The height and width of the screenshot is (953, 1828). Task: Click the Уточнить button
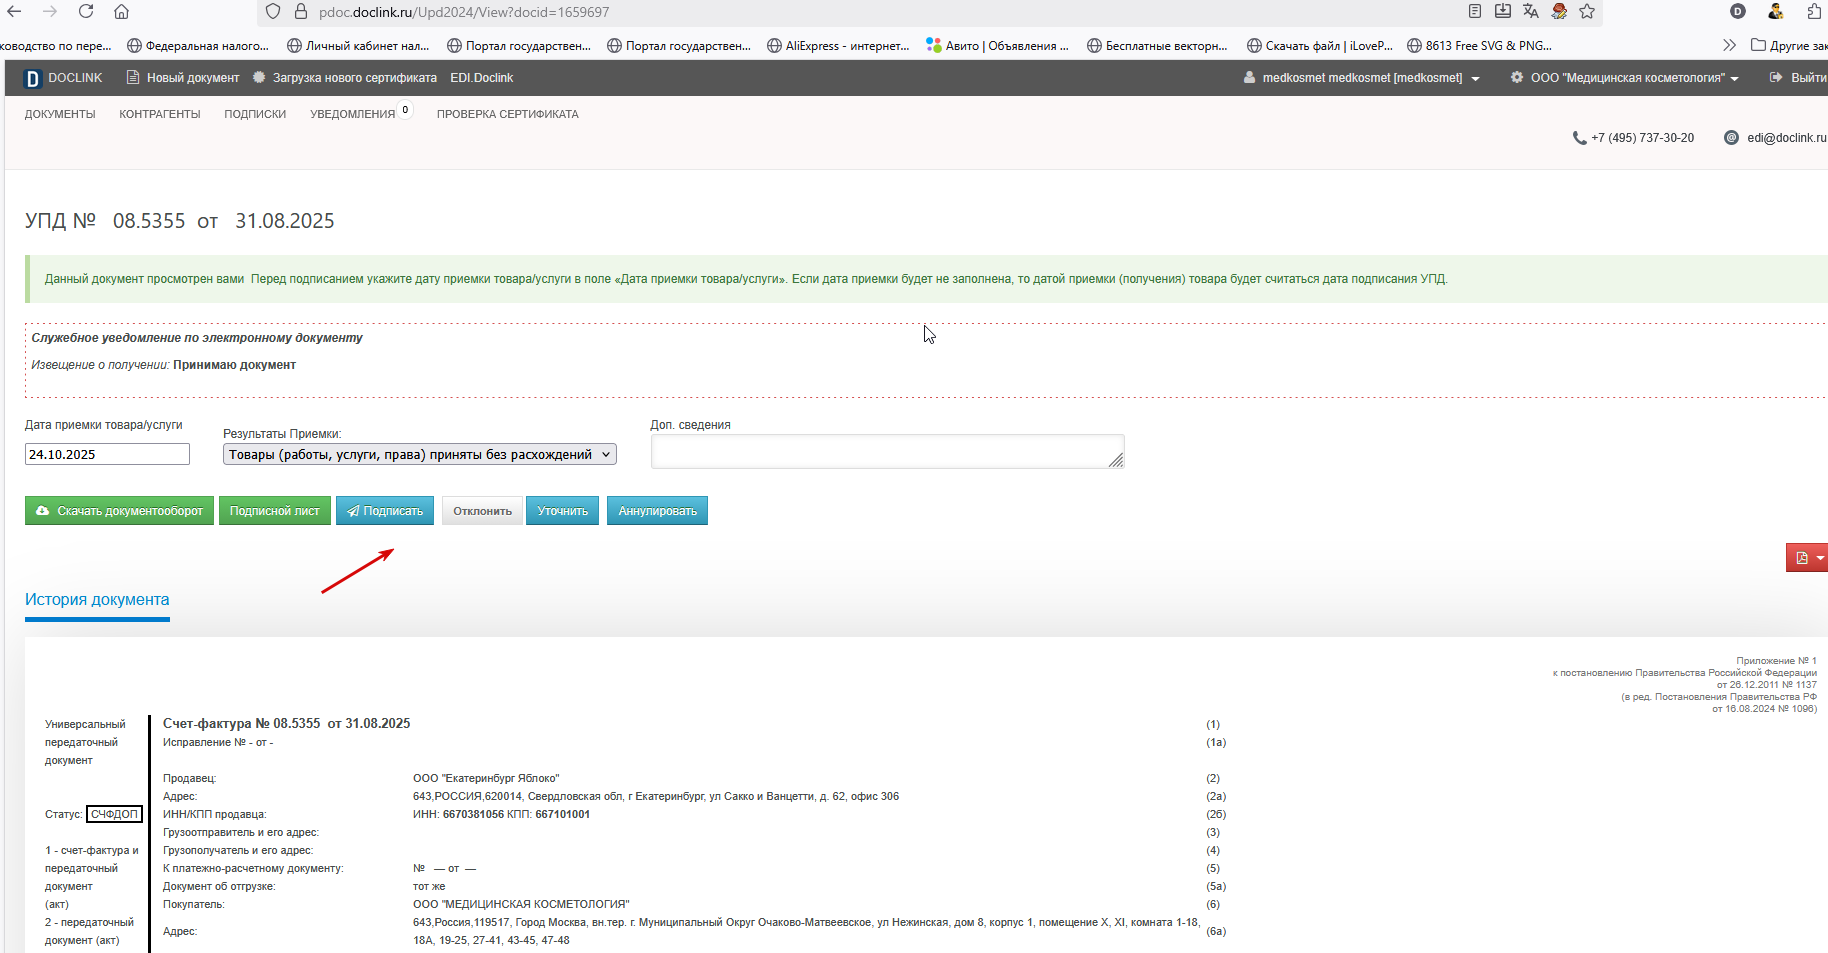[x=563, y=511]
